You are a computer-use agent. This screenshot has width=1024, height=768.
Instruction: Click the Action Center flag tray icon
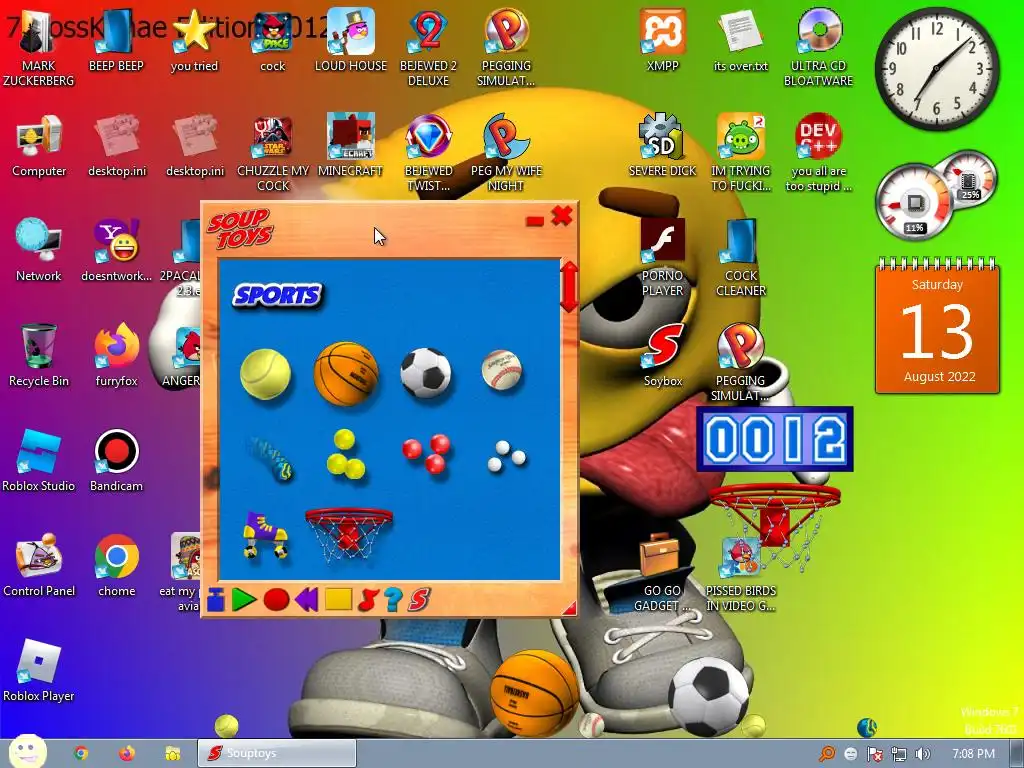(874, 754)
